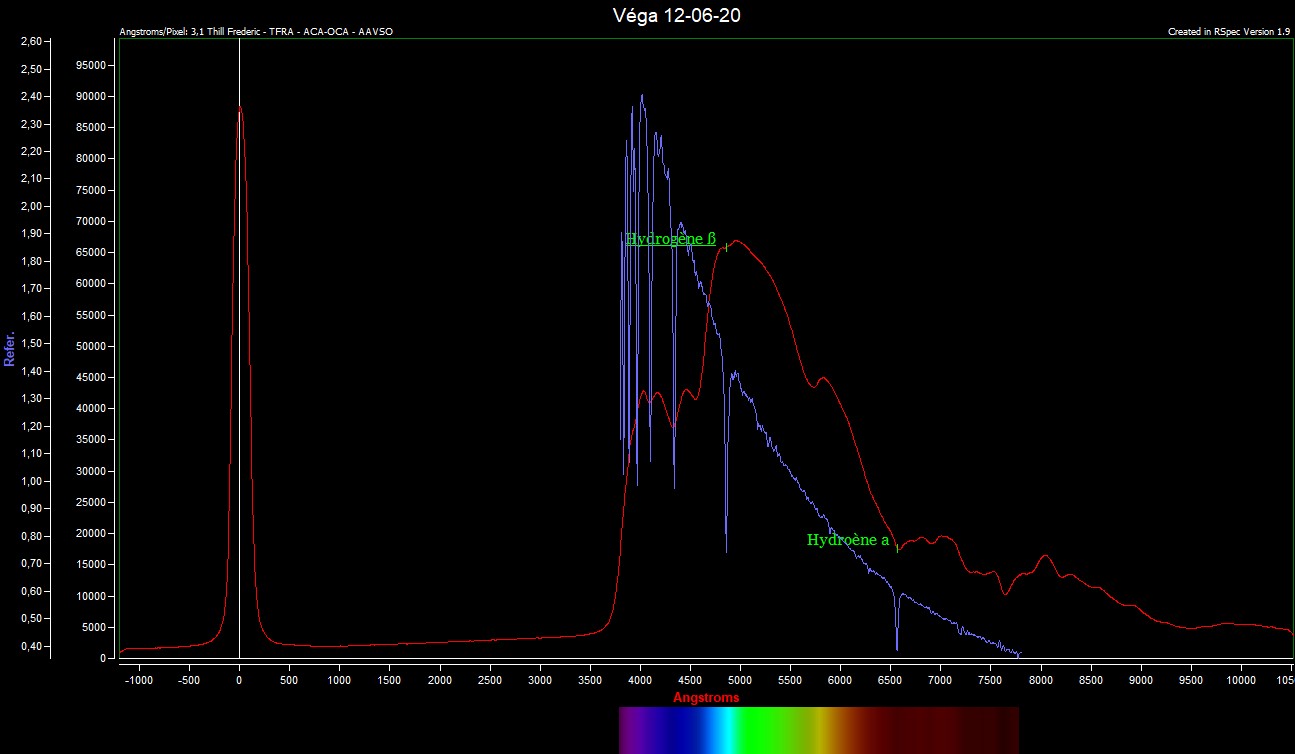This screenshot has height=754, width=1295.
Task: Click the Created in RSpec Version text
Action: (1228, 32)
